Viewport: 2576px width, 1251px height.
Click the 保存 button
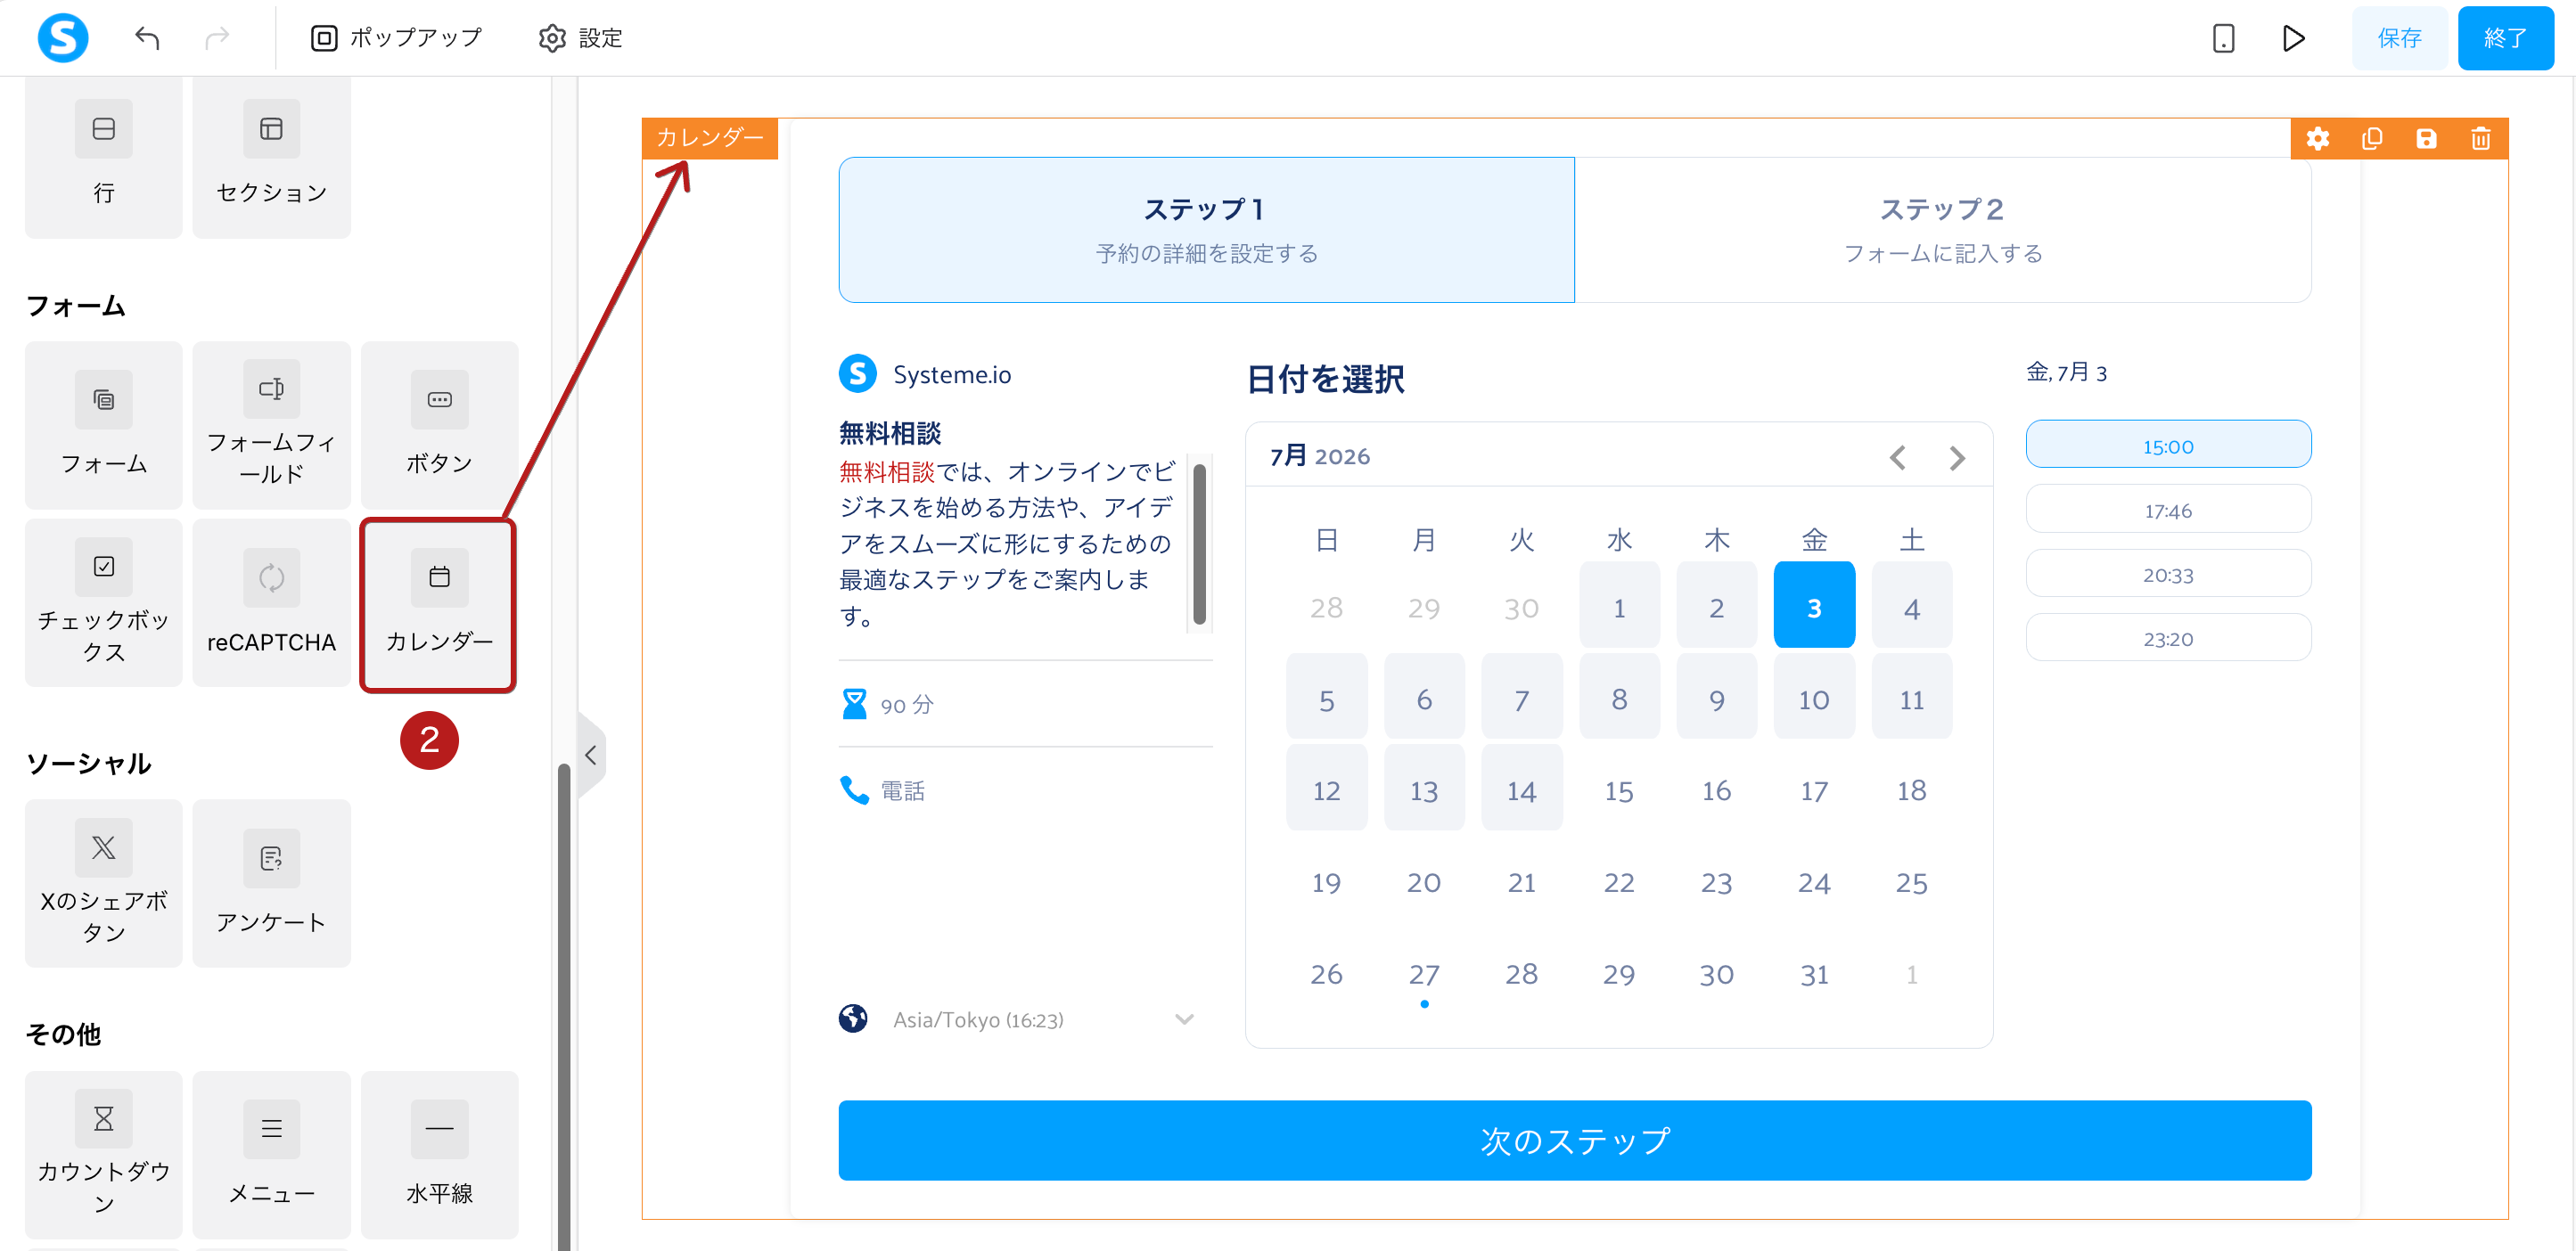pos(2399,38)
